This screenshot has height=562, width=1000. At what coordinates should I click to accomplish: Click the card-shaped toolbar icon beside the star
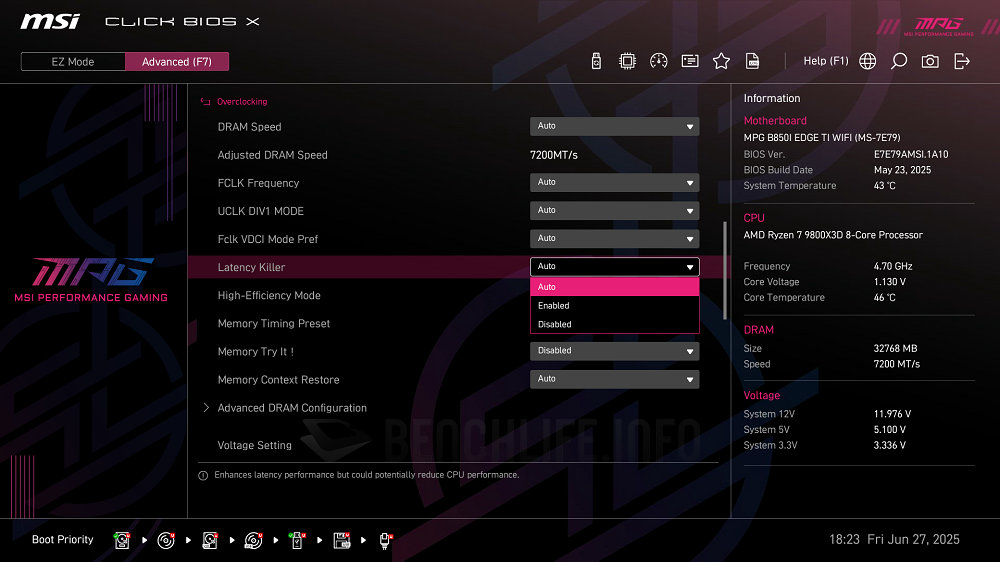[x=690, y=61]
